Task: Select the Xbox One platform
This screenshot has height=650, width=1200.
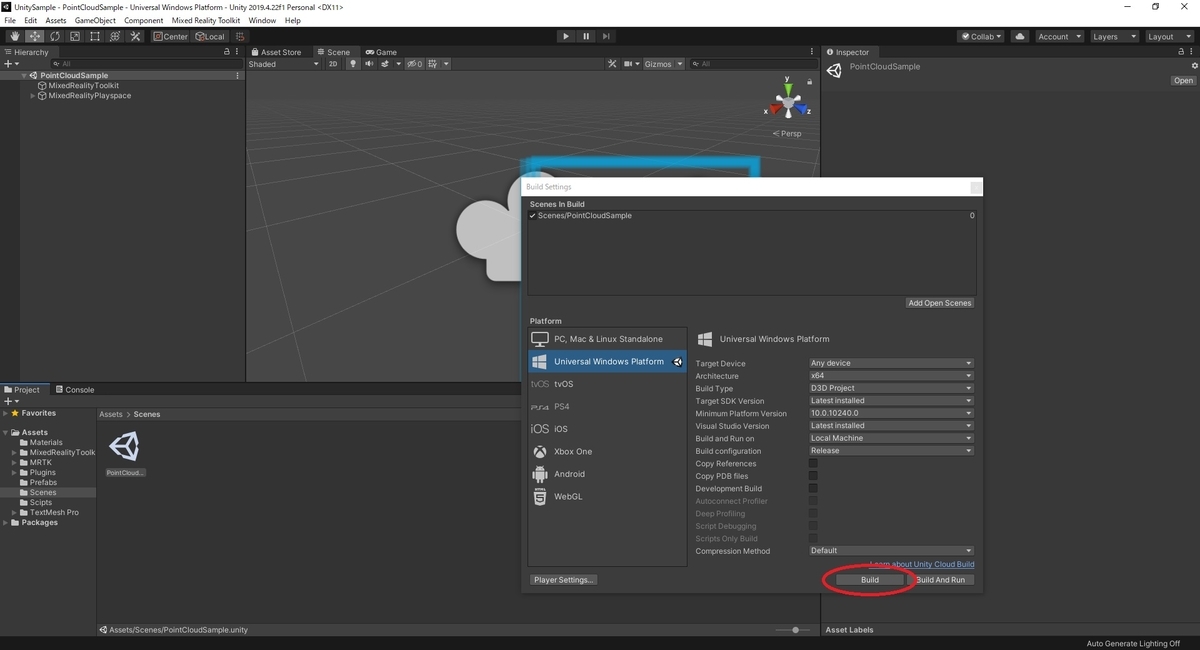Action: (608, 452)
